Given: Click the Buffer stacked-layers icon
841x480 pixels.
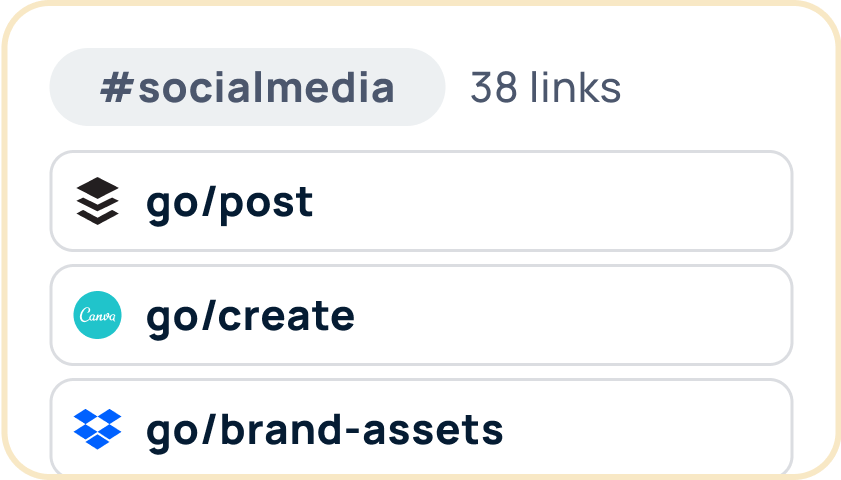Looking at the screenshot, I should (97, 202).
